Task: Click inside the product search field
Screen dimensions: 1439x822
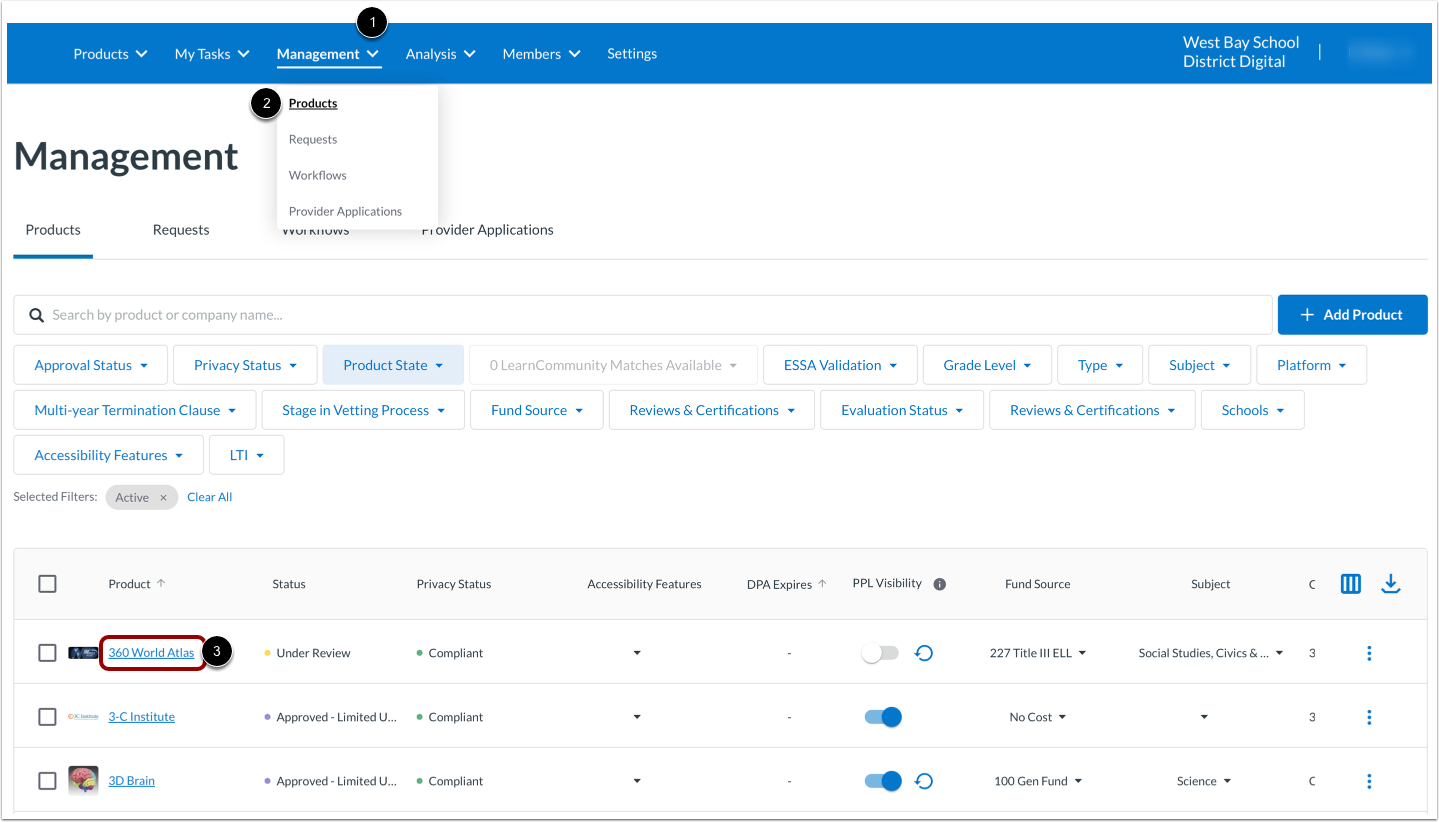Action: [400, 314]
